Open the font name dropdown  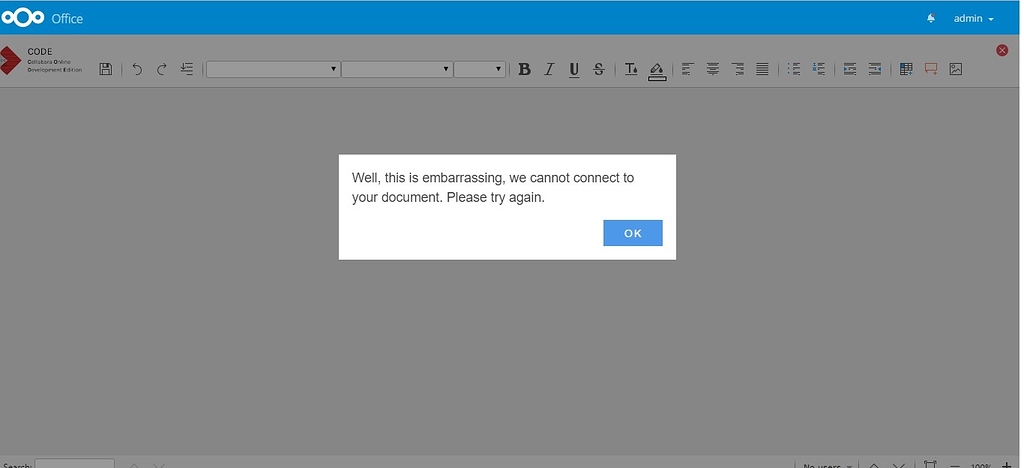(397, 69)
